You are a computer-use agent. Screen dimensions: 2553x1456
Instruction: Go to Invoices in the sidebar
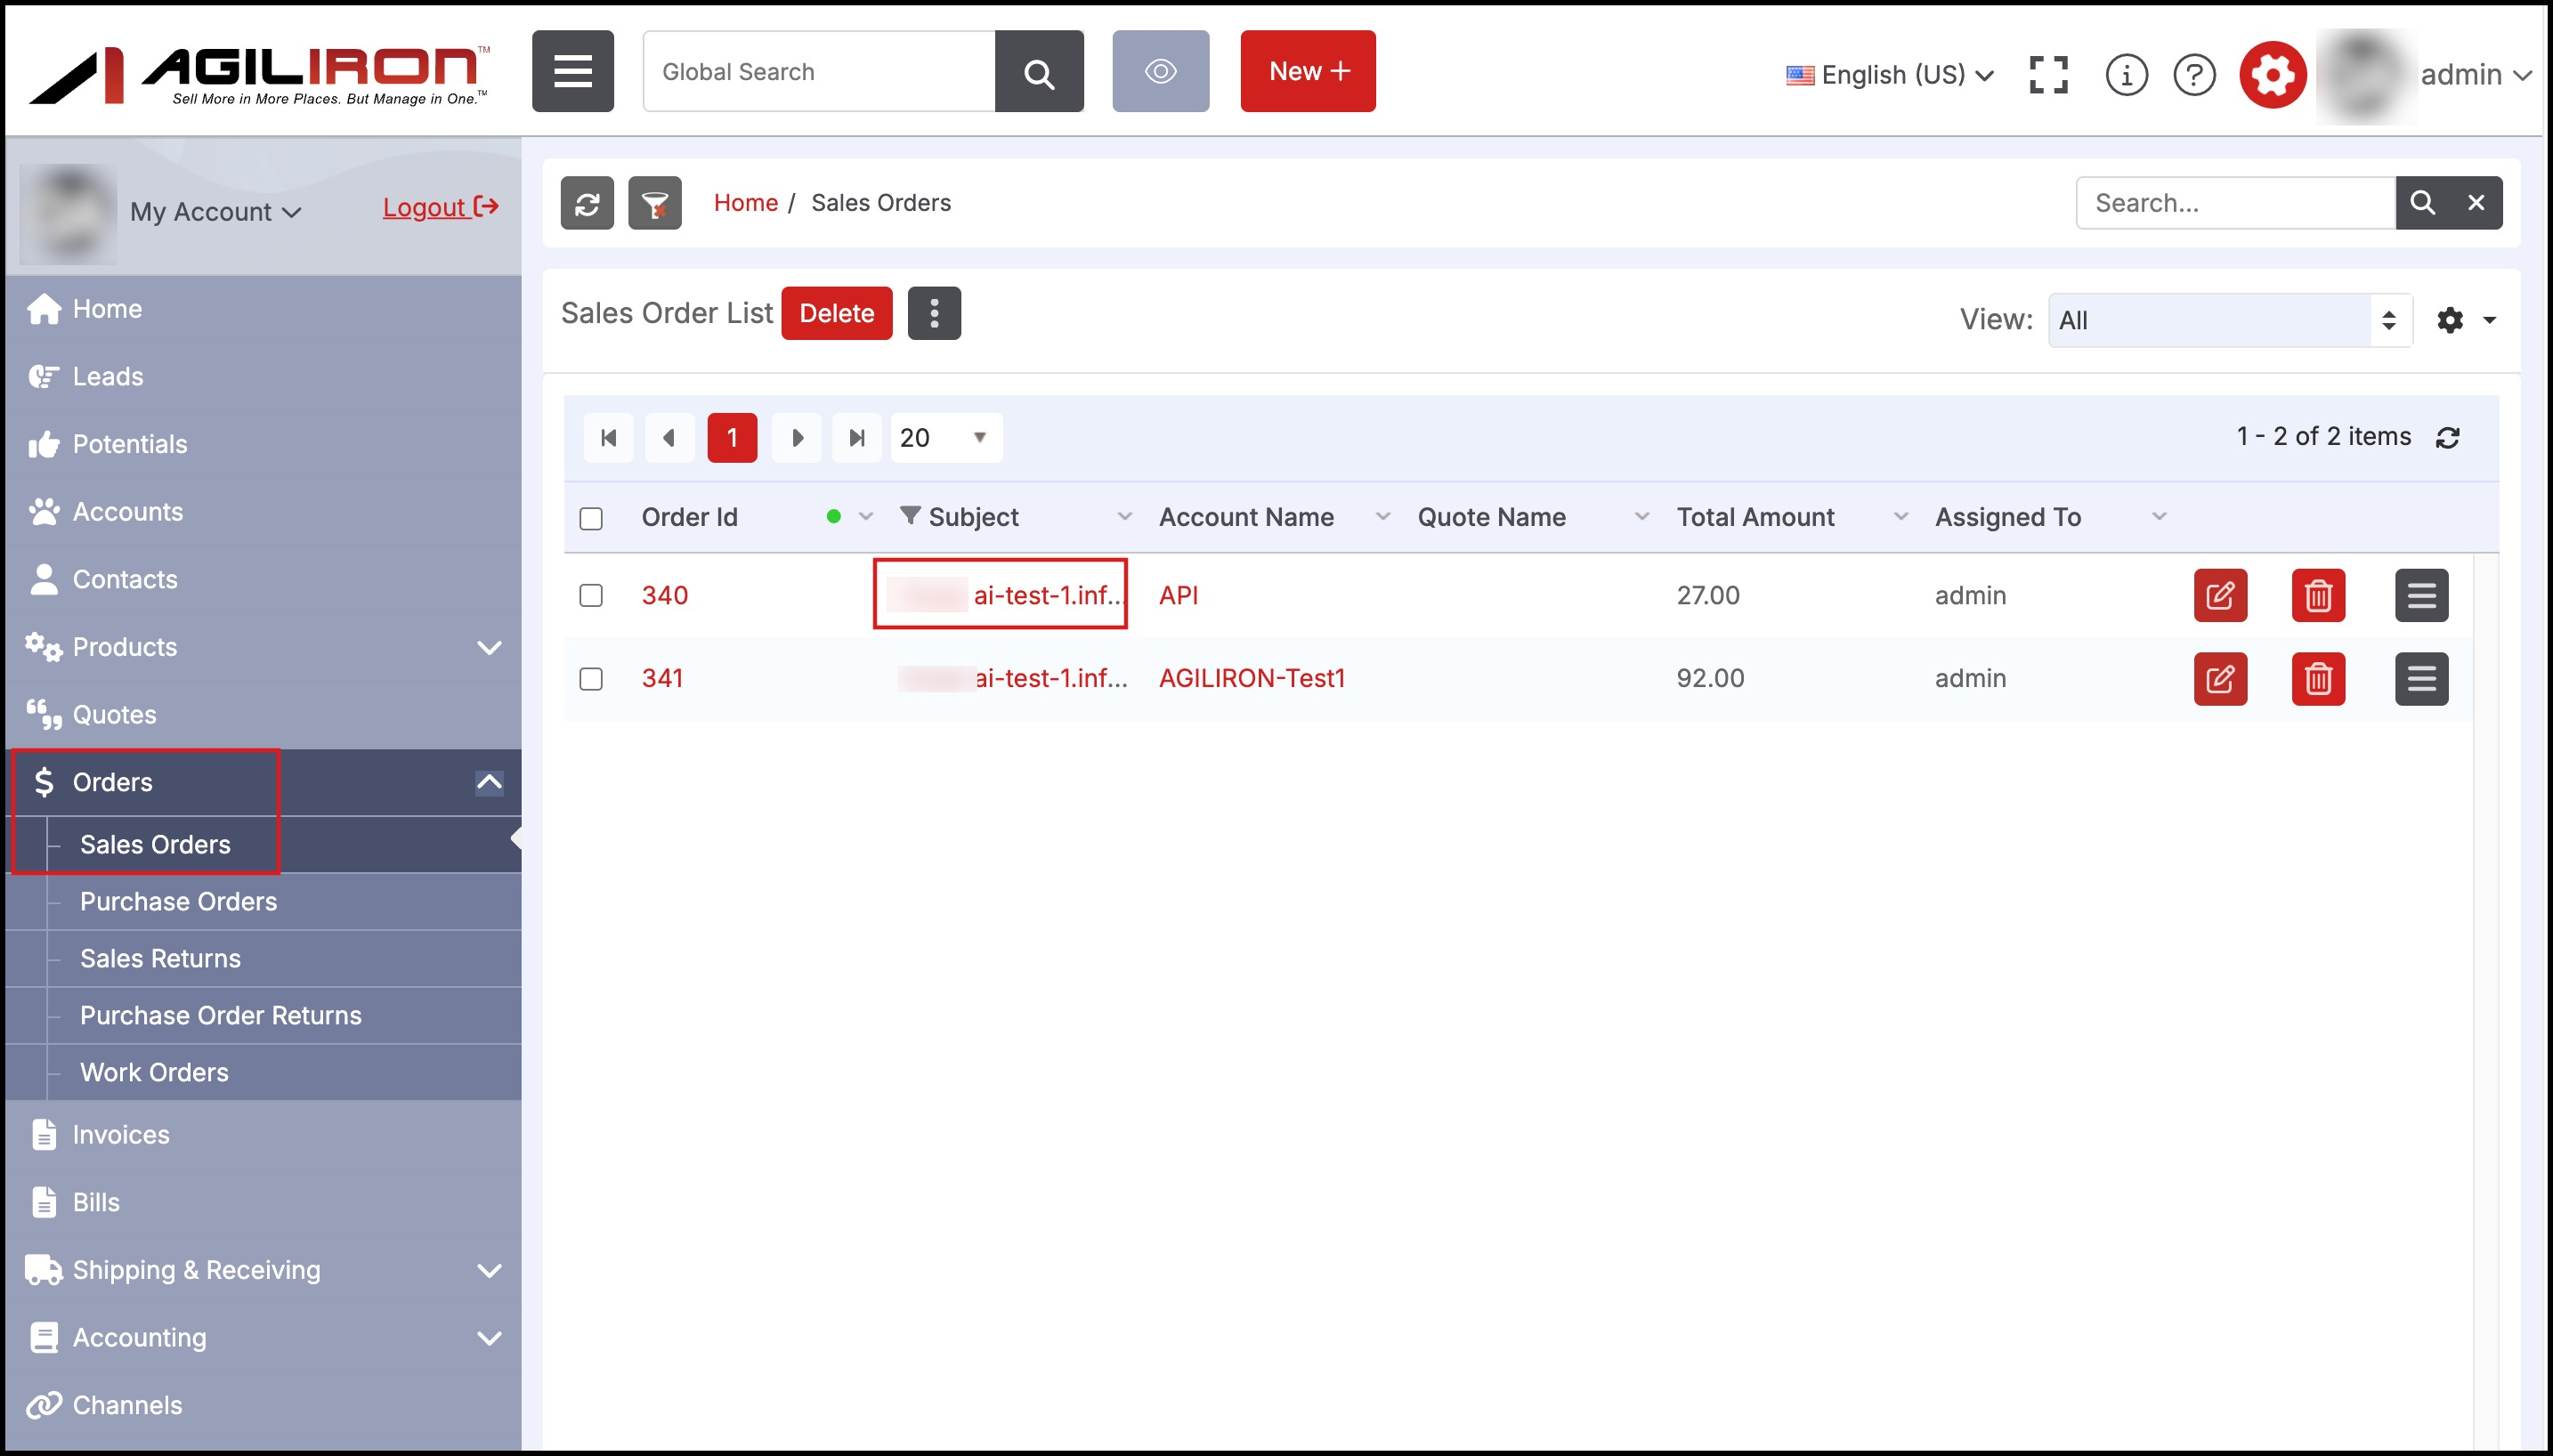coord(121,1135)
